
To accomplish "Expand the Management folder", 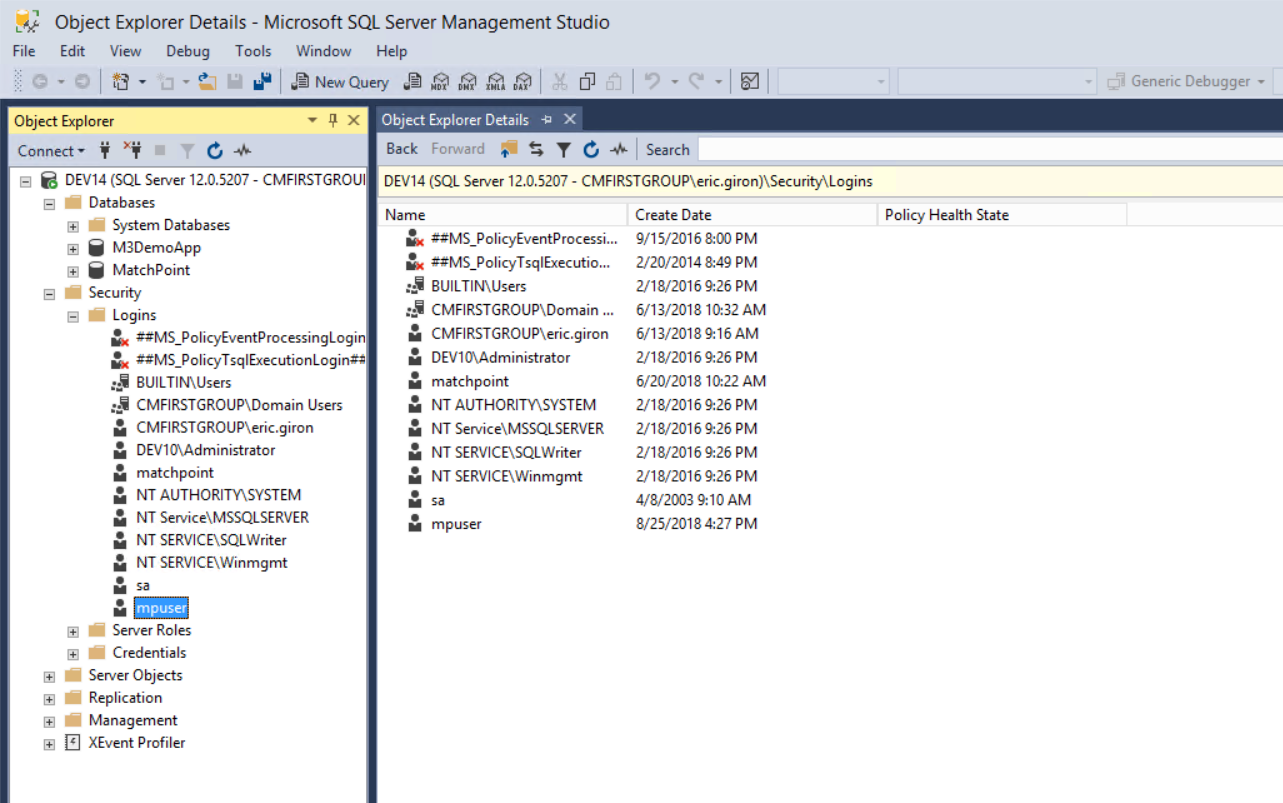I will pyautogui.click(x=49, y=721).
